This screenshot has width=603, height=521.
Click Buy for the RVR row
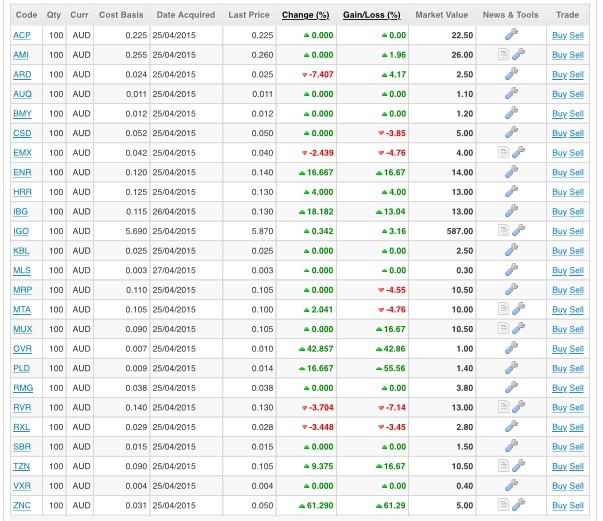[x=559, y=408]
